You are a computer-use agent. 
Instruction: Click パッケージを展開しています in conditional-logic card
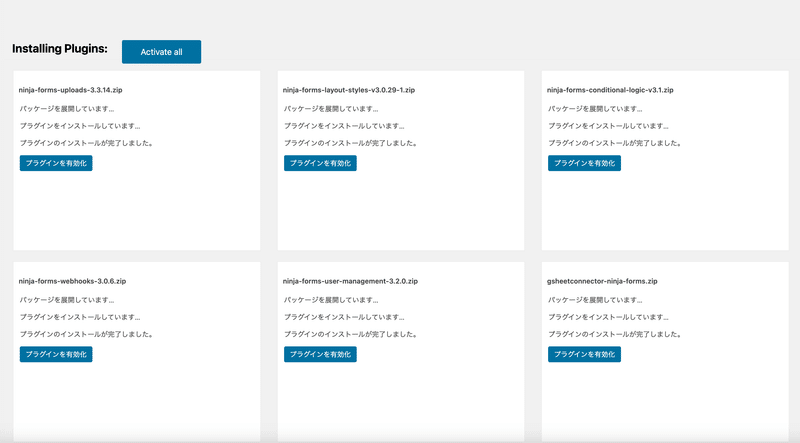(x=595, y=109)
